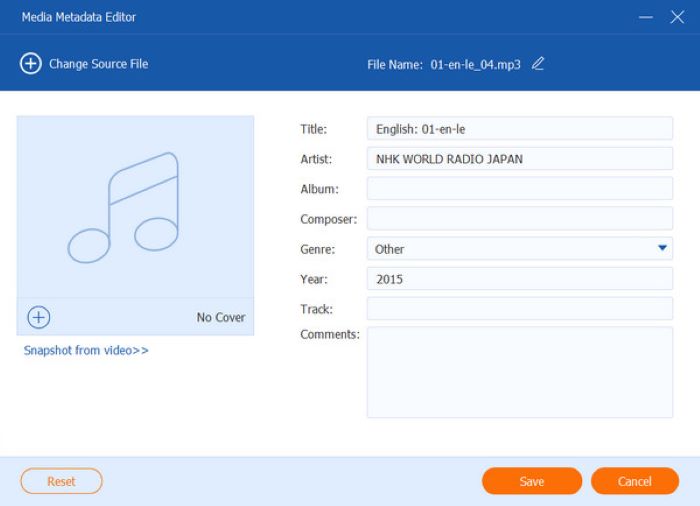Save the metadata changes

(x=532, y=481)
